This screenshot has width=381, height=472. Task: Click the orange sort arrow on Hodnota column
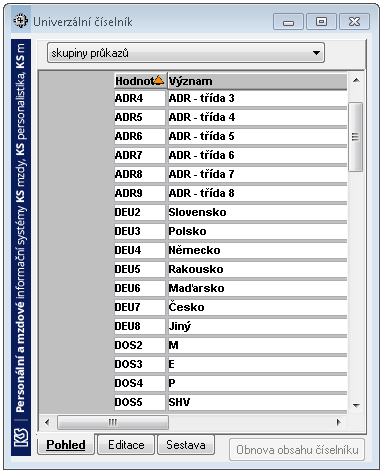159,80
